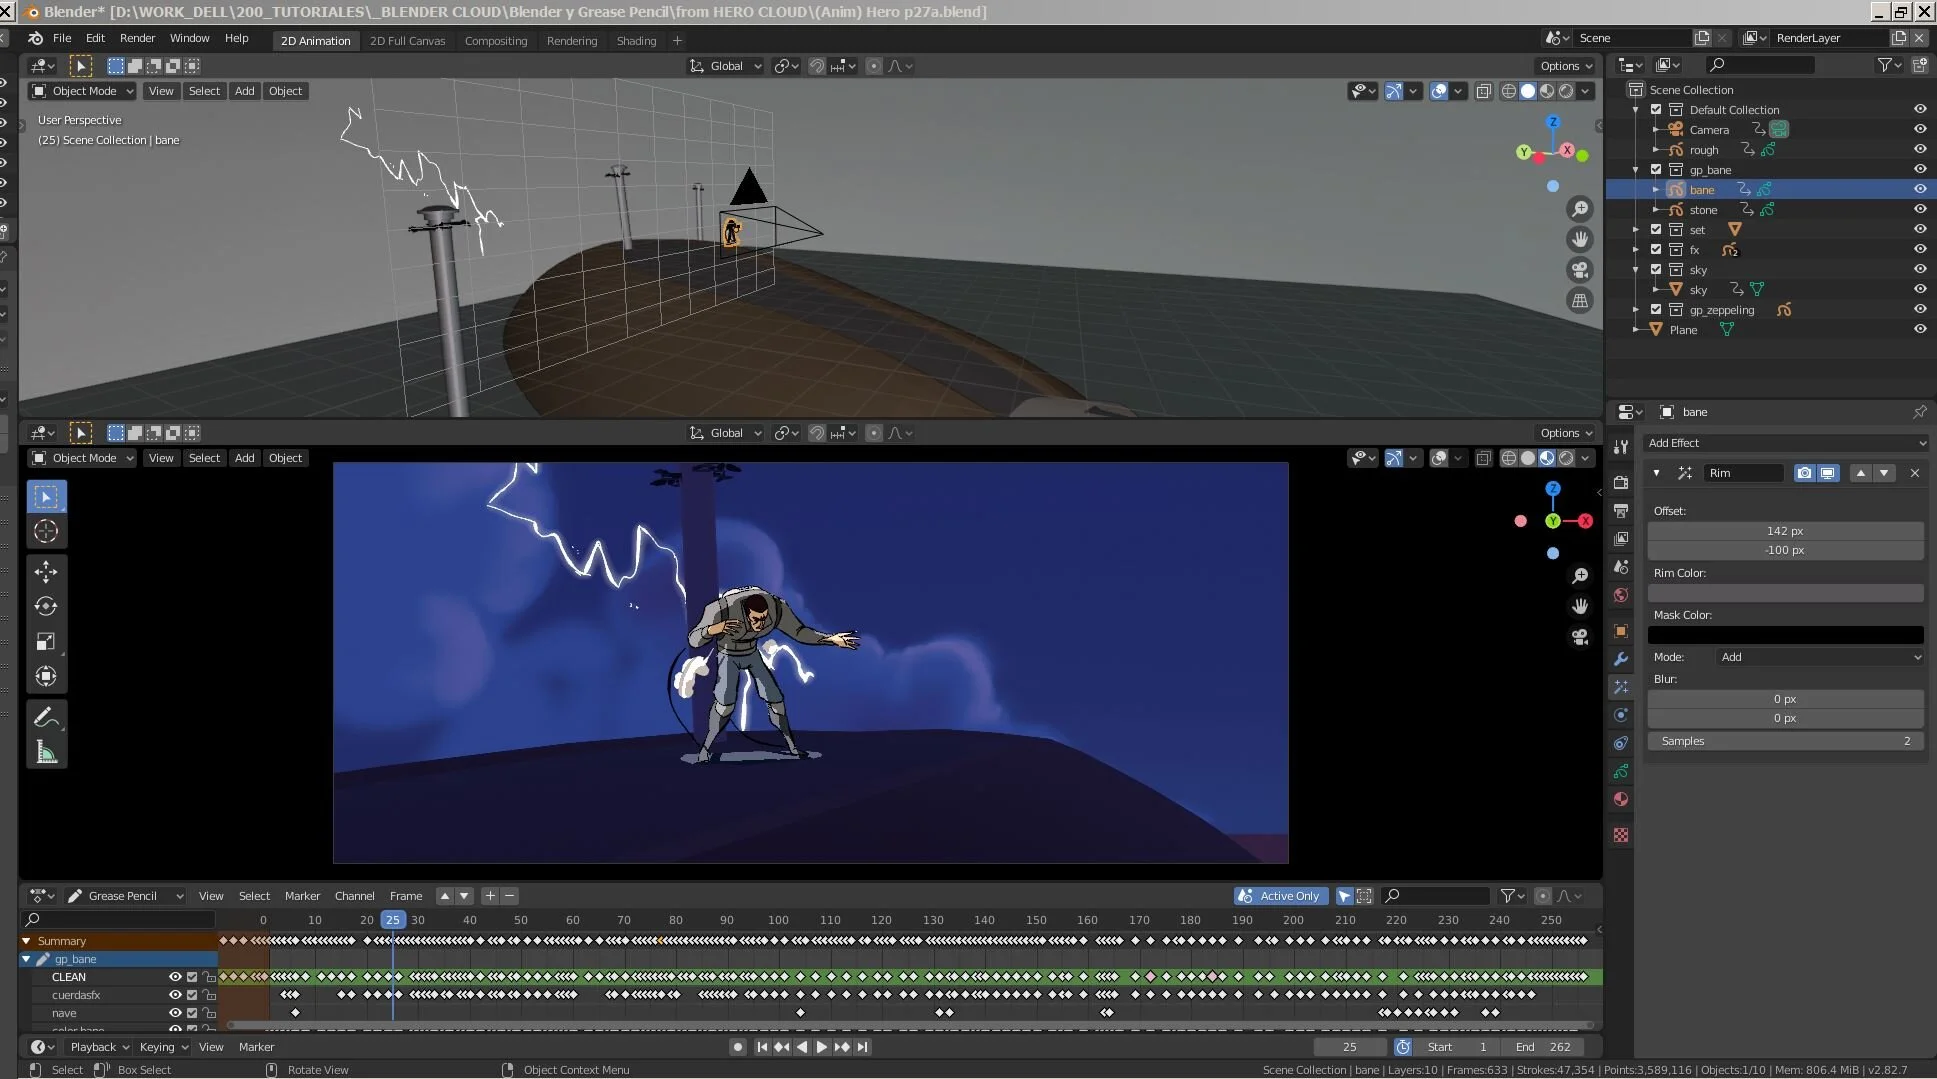The image size is (1937, 1079).
Task: Expand the set collection in outliner
Action: (x=1636, y=229)
